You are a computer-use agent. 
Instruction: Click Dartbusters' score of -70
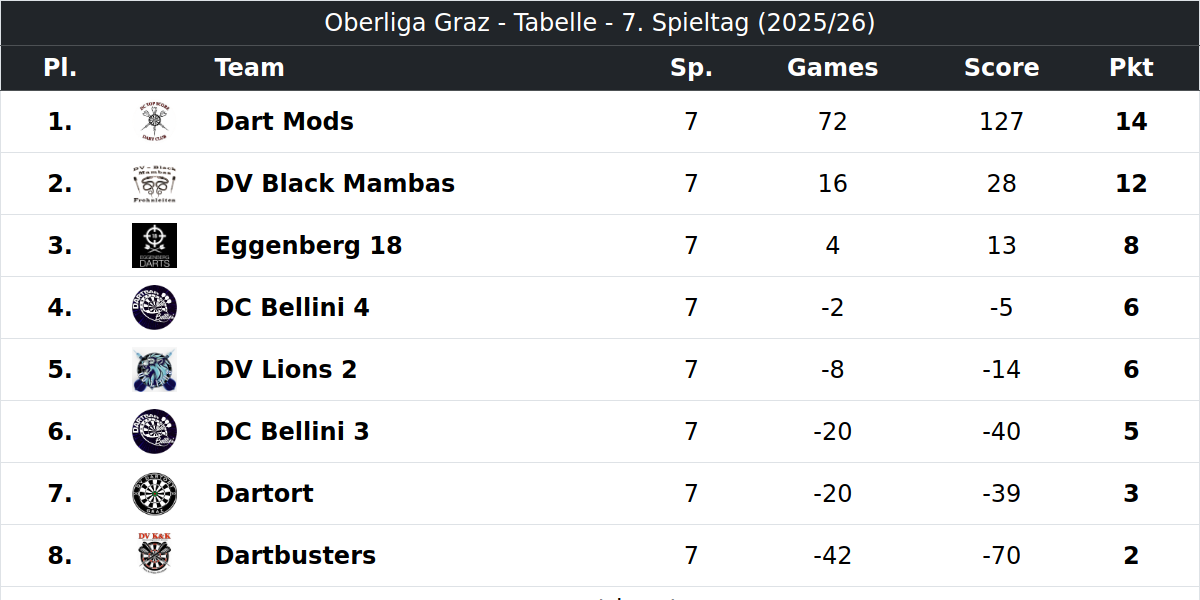tap(1001, 556)
